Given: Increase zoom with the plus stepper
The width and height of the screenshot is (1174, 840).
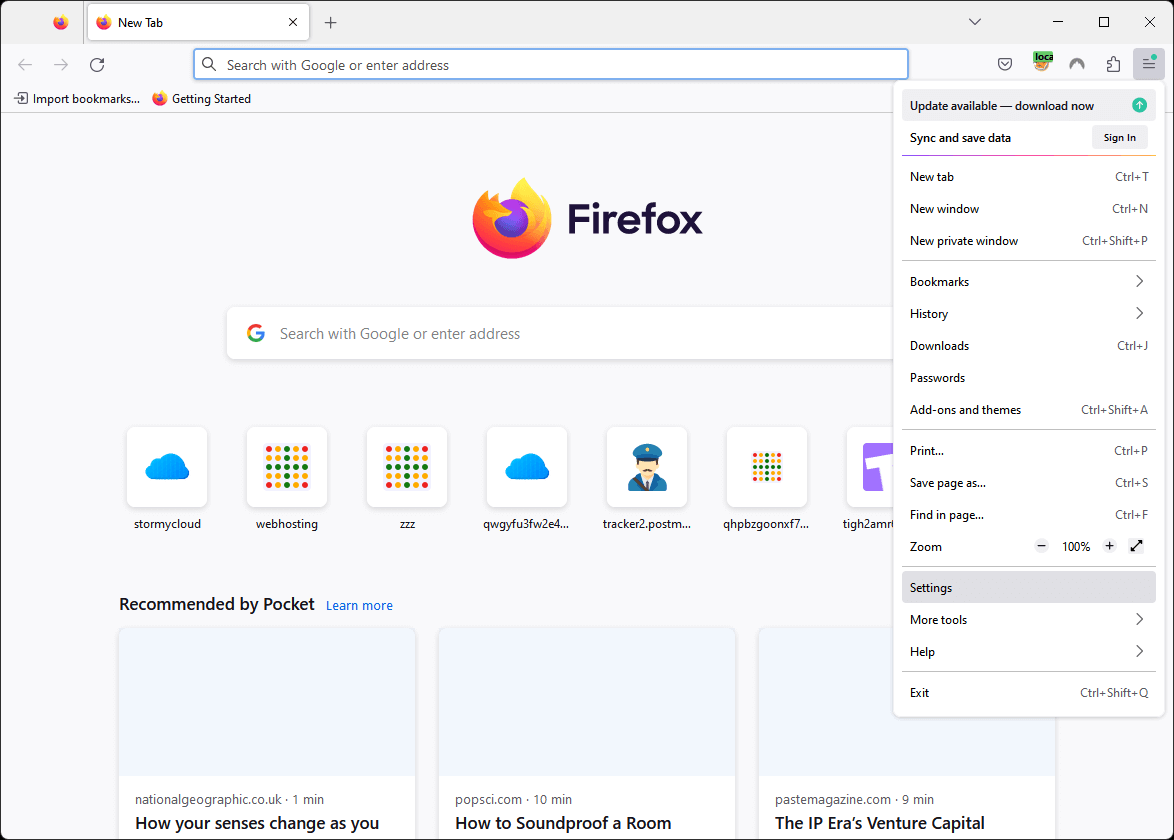Looking at the screenshot, I should pos(1109,546).
